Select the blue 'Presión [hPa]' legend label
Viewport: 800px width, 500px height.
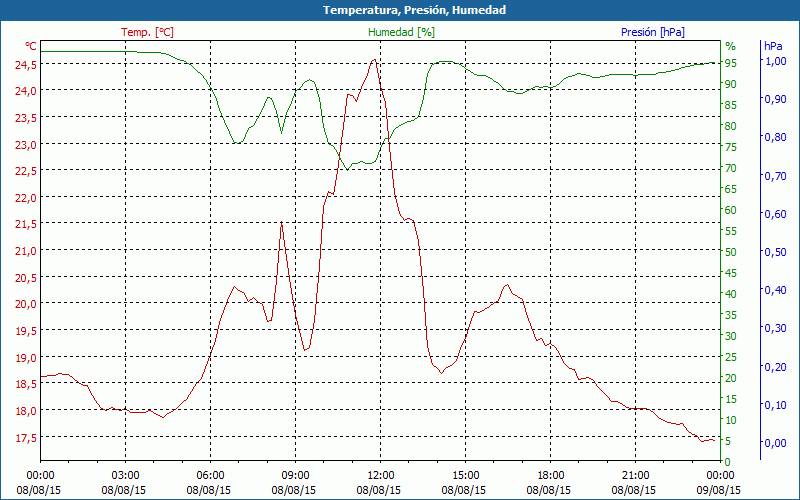tap(653, 32)
